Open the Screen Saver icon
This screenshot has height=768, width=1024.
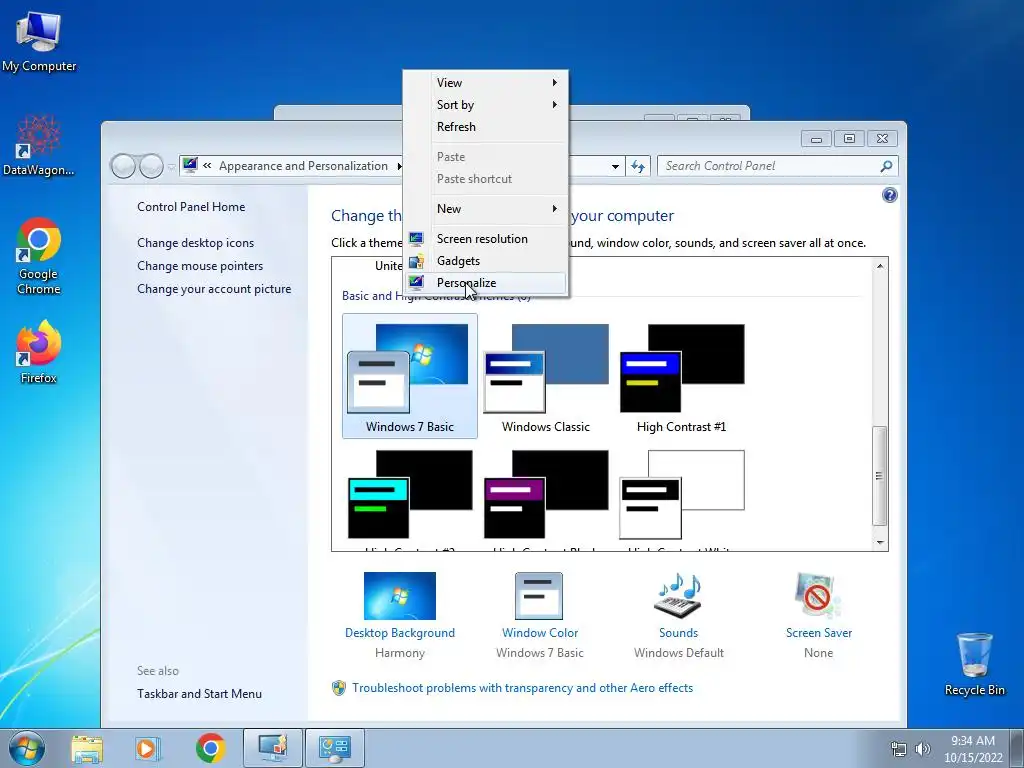point(818,596)
